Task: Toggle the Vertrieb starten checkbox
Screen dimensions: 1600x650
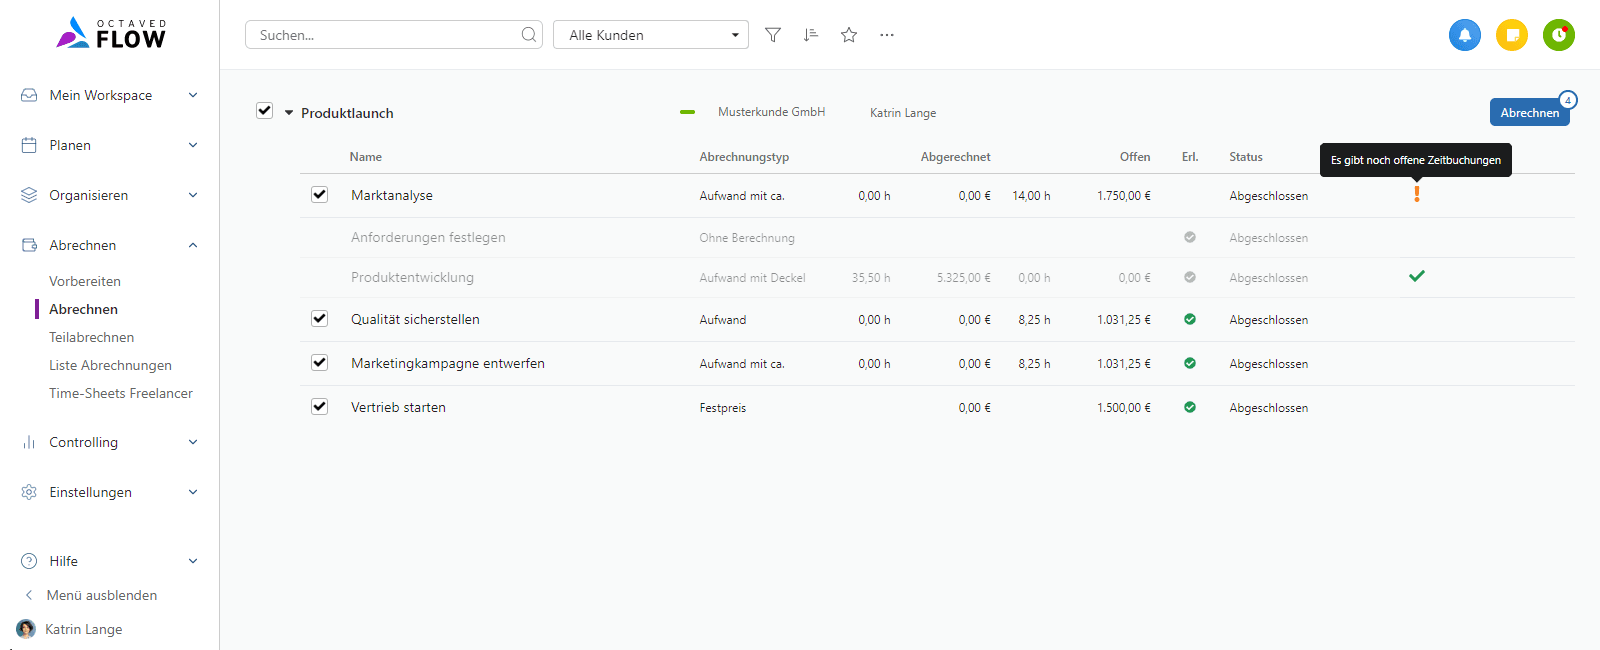Action: (320, 407)
